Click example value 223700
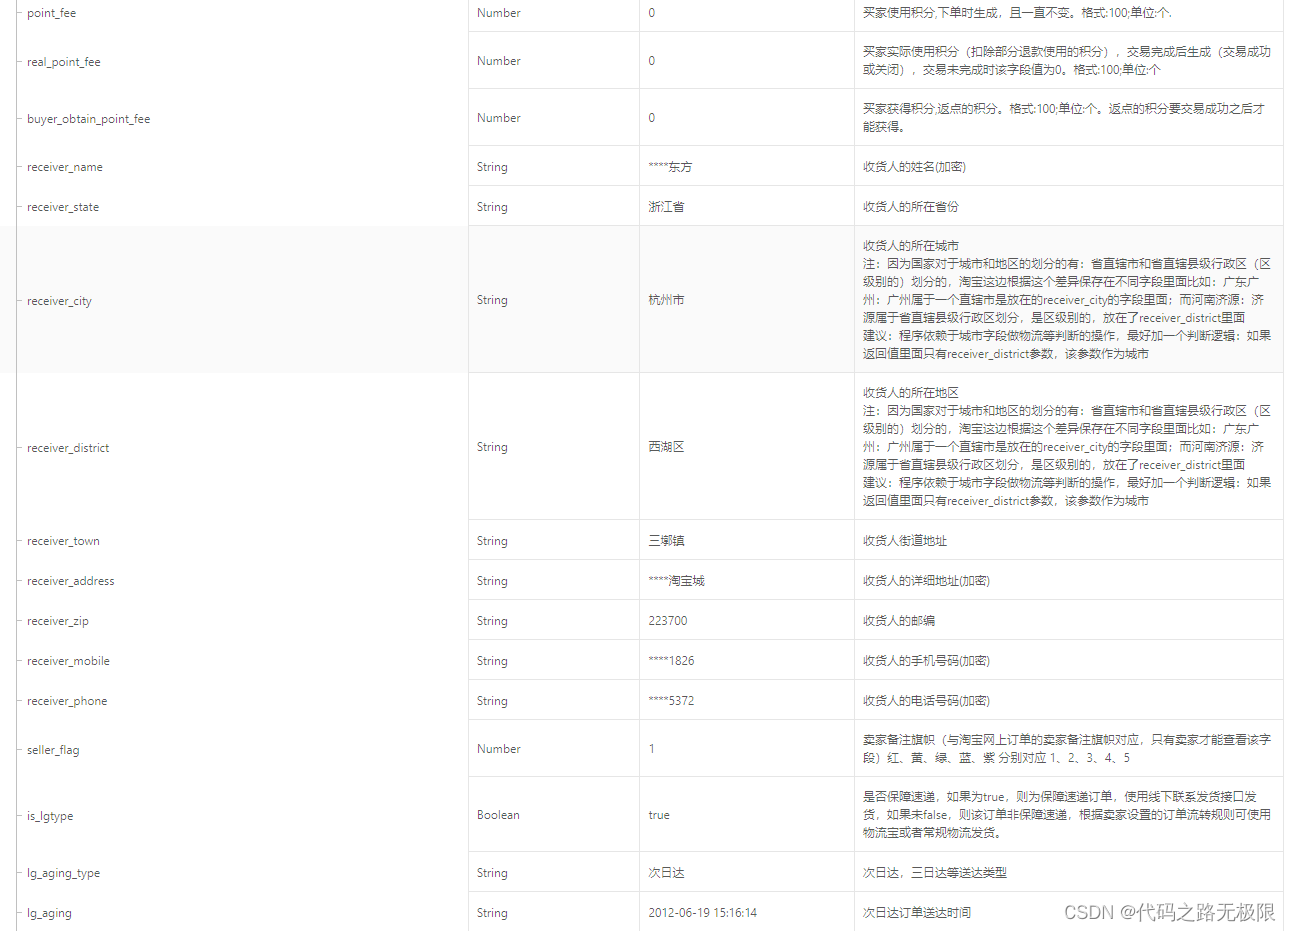 667,621
